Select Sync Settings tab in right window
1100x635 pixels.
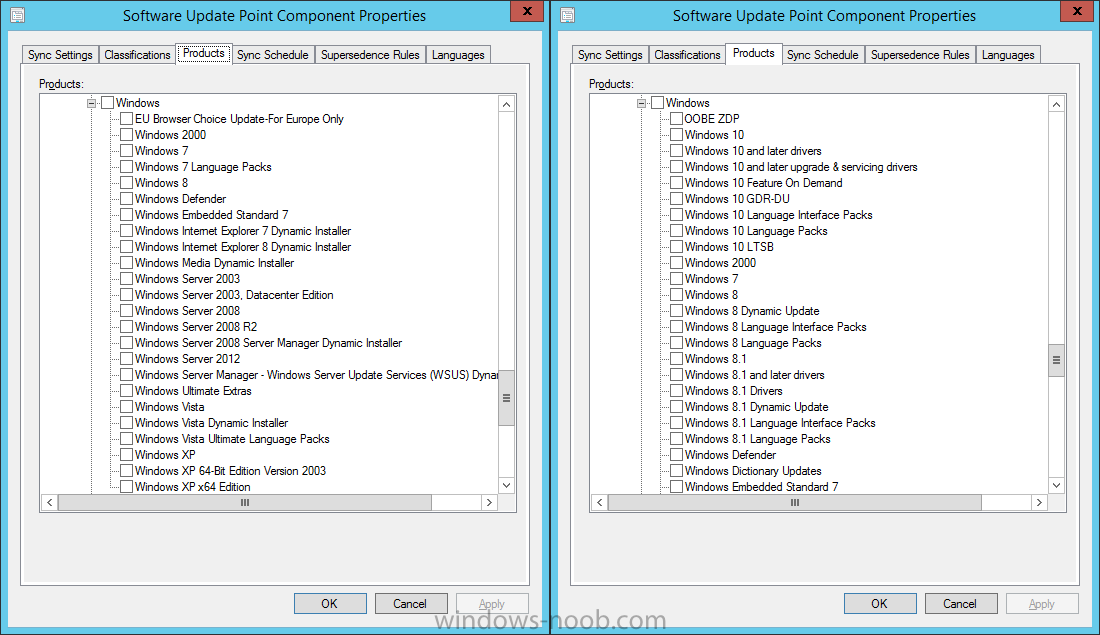click(610, 55)
